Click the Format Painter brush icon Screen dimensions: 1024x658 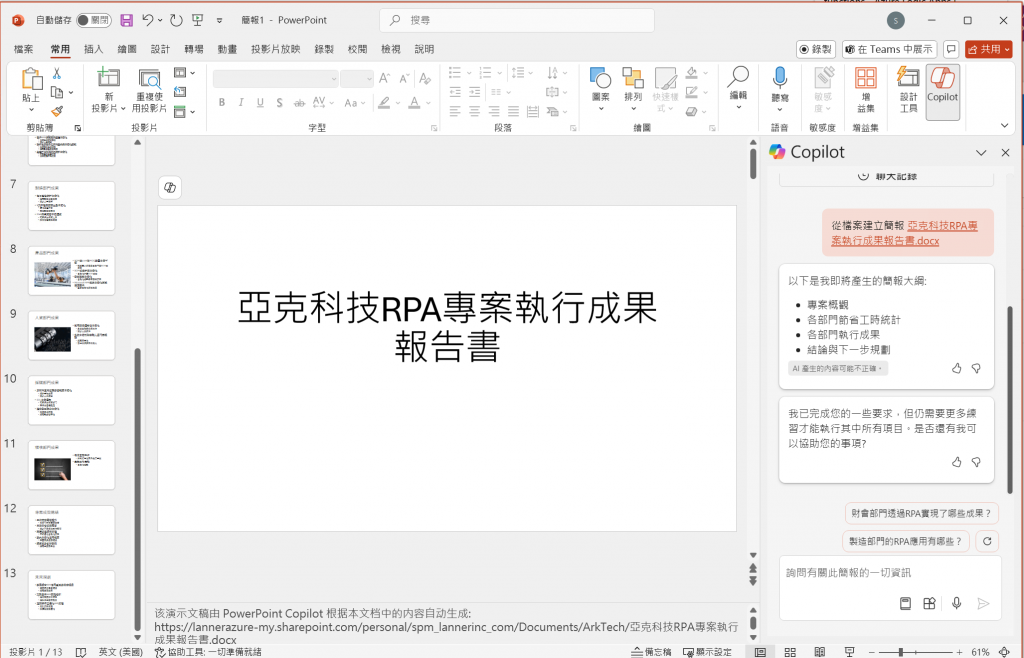[57, 112]
